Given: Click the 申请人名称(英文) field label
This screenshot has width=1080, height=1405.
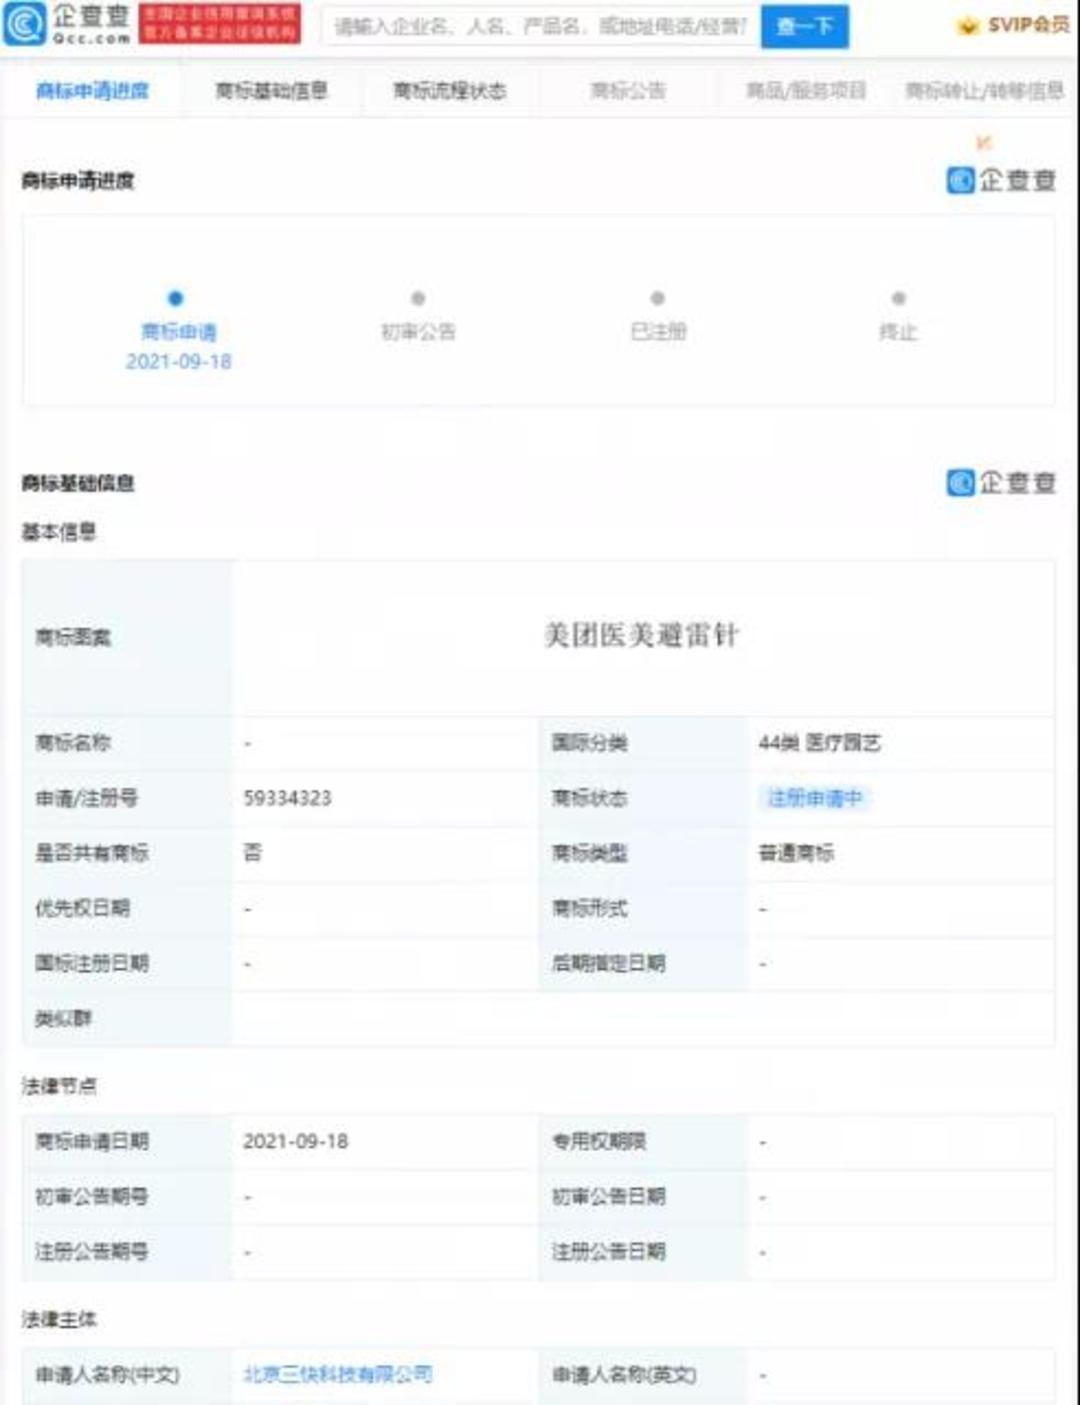Looking at the screenshot, I should click(624, 1375).
